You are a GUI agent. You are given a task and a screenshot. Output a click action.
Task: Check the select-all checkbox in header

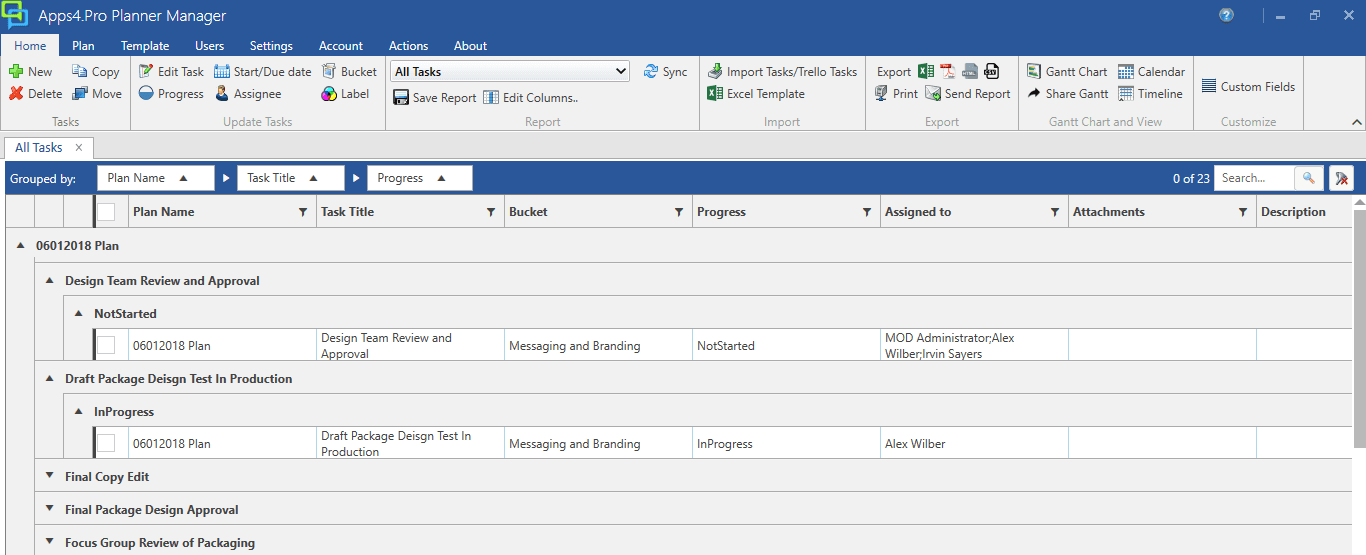click(106, 212)
